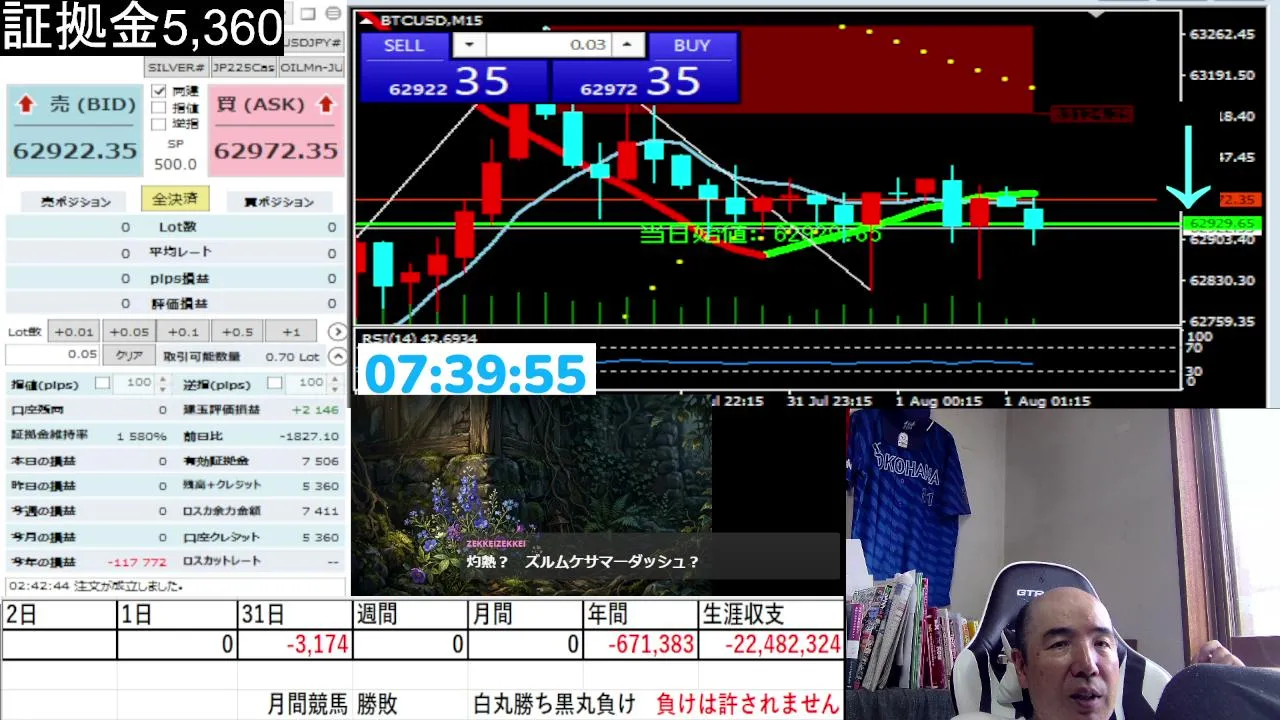The height and width of the screenshot is (720, 1280).
Task: Click the 今年の損益 value -117 772
Action: point(139,562)
